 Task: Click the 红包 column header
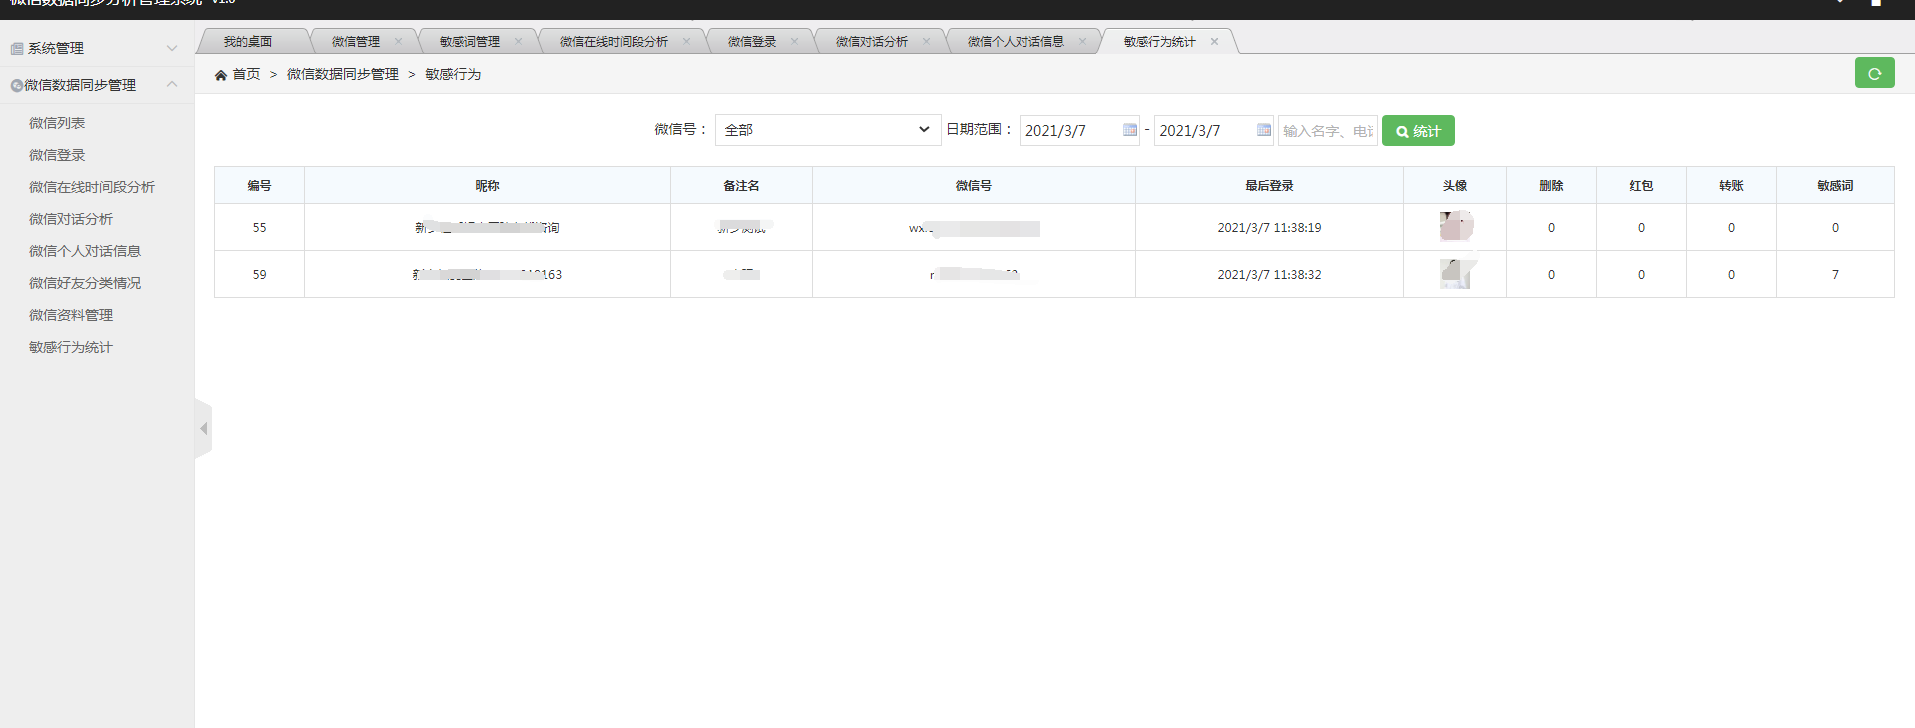pyautogui.click(x=1642, y=185)
